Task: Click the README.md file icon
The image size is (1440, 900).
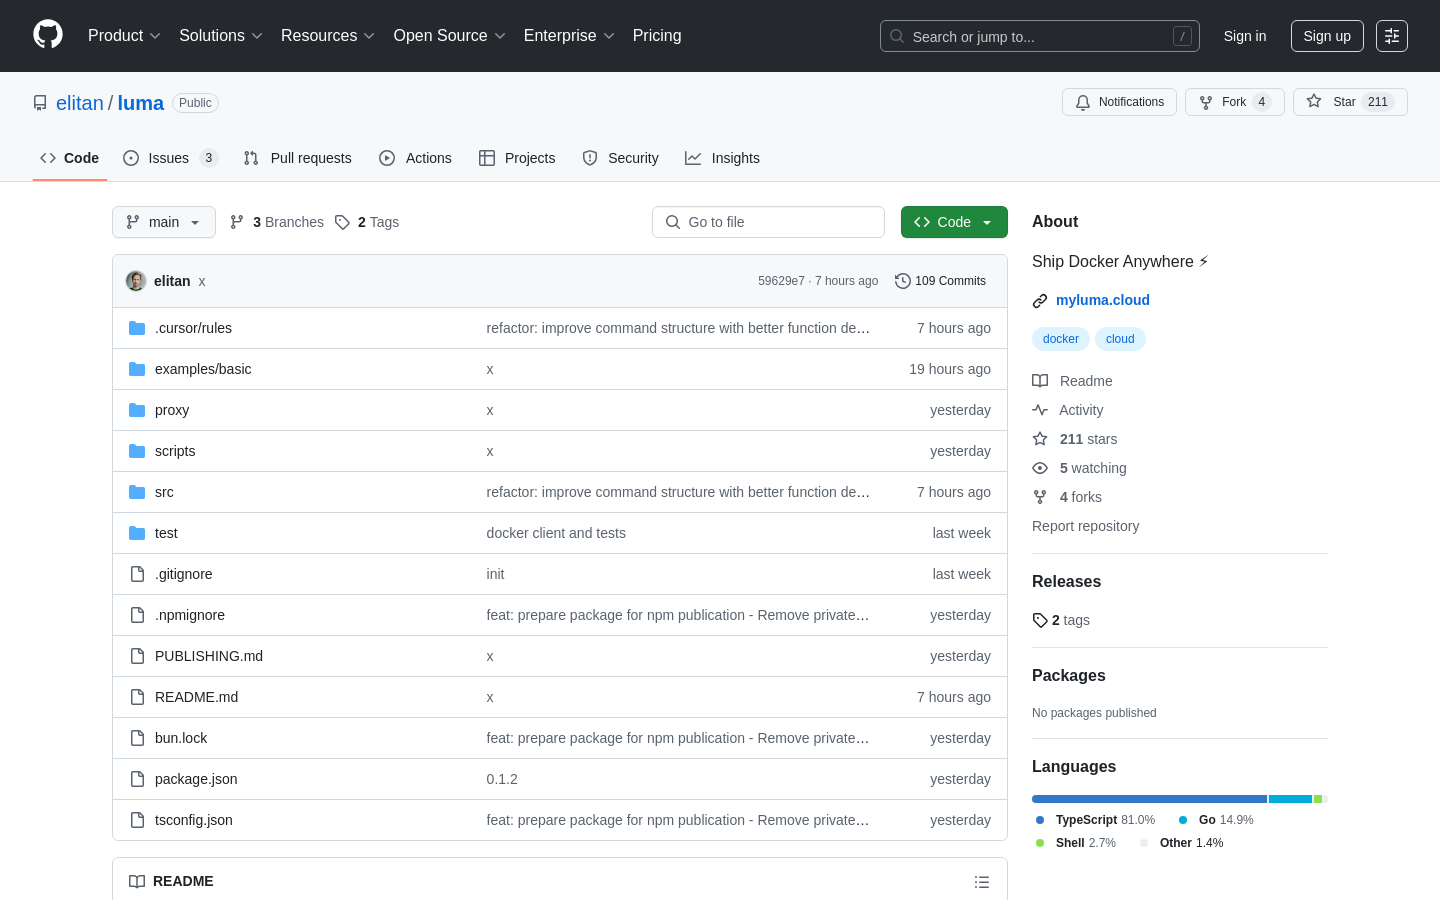Action: 137,697
